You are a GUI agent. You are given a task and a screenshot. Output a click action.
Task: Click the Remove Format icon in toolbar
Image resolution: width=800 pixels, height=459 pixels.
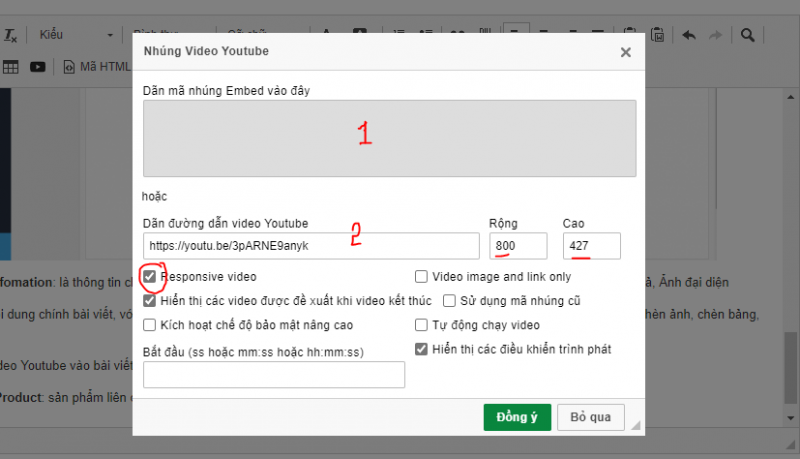point(11,35)
